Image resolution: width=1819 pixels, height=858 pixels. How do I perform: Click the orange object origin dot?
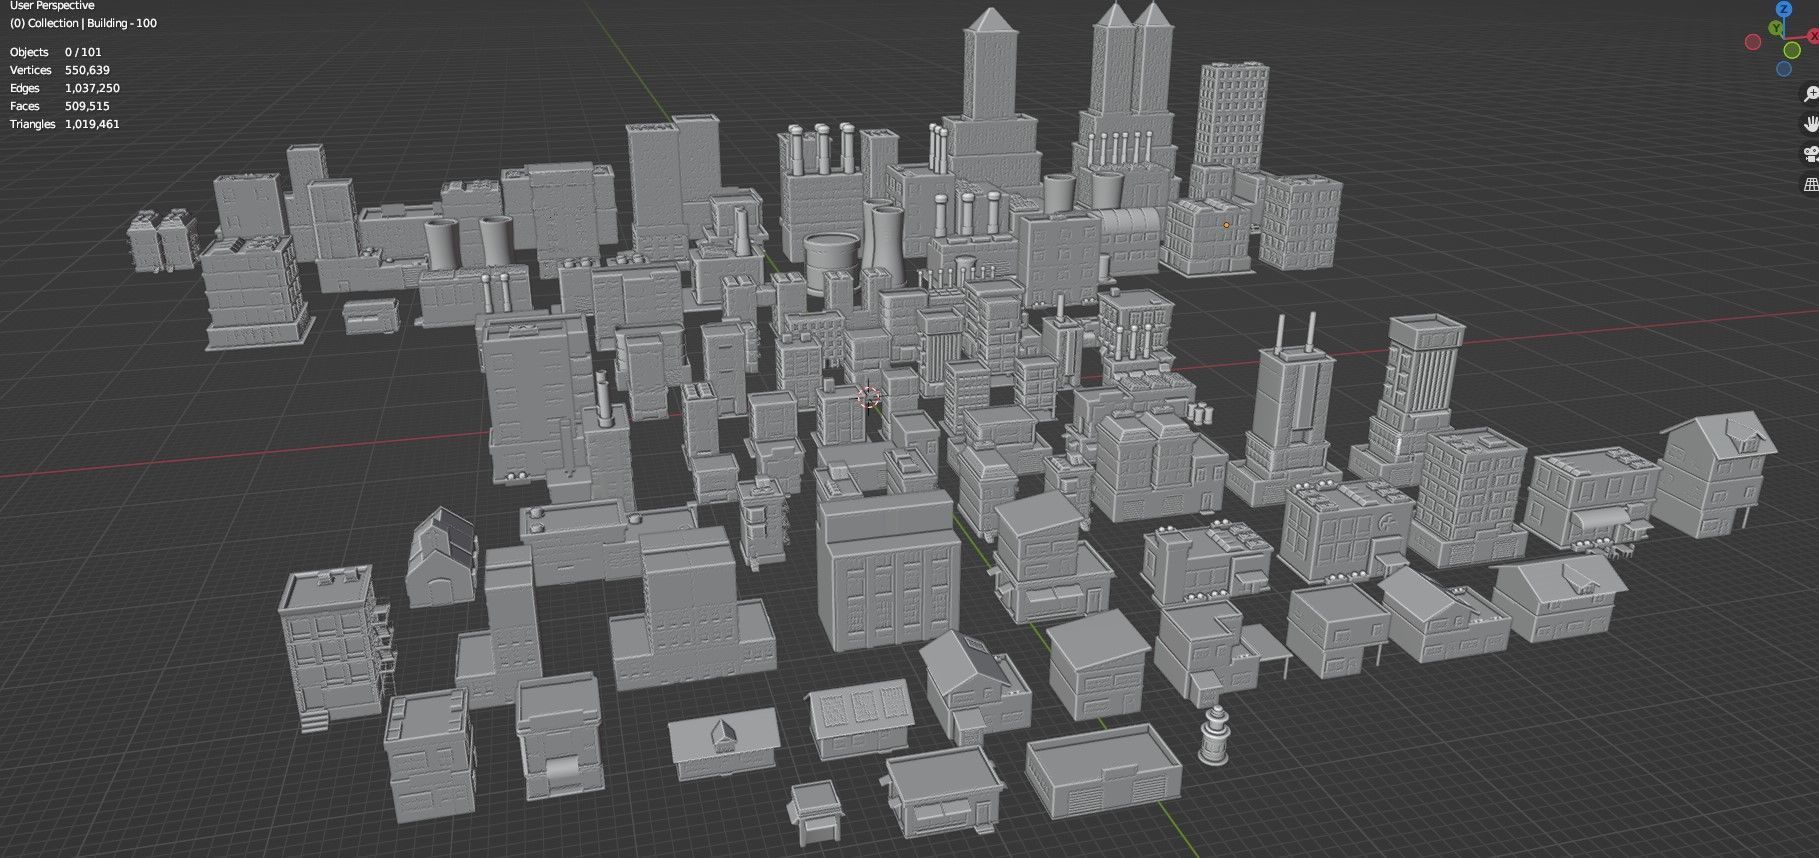[x=1226, y=225]
